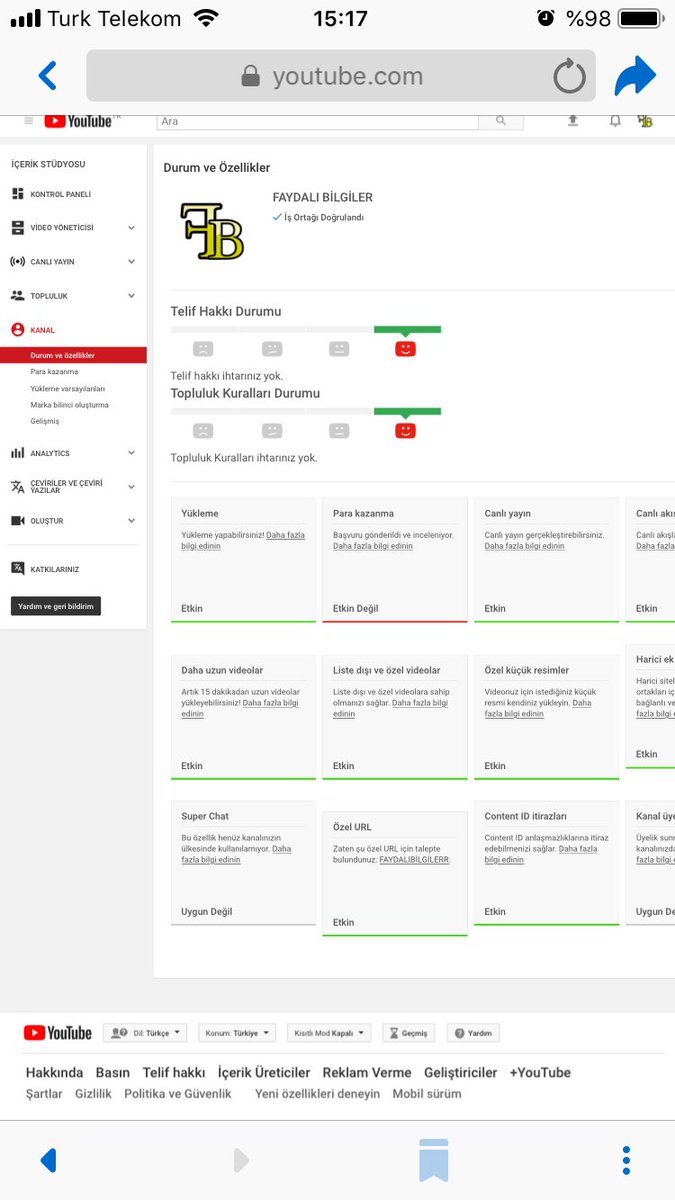
Task: Click the search magnifier button
Action: point(500,121)
